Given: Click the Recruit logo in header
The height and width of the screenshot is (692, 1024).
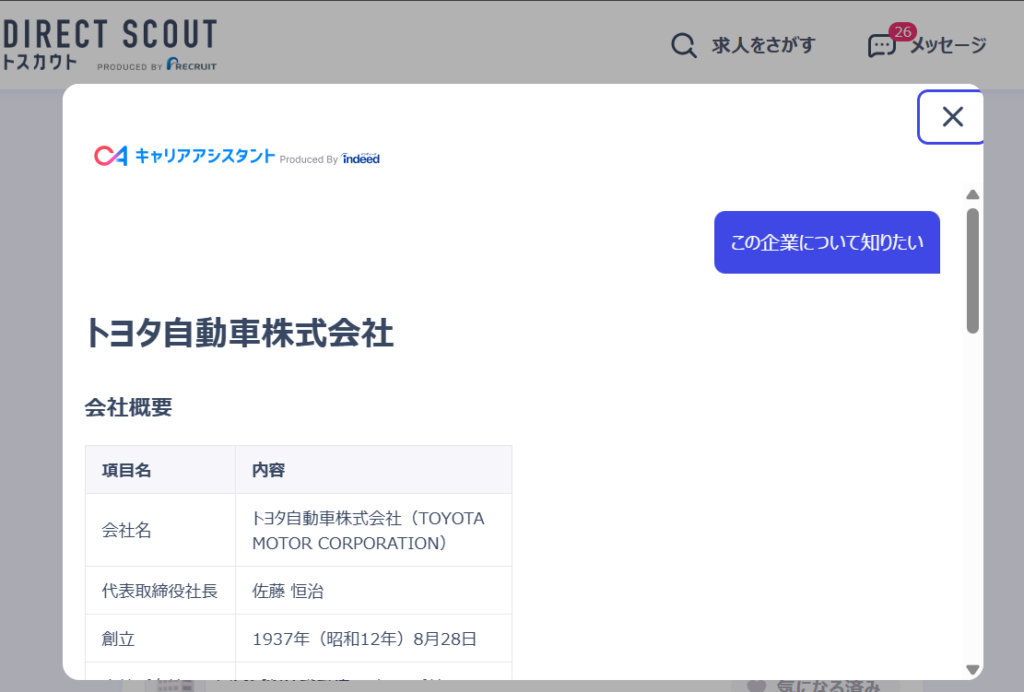Looking at the screenshot, I should (x=191, y=65).
